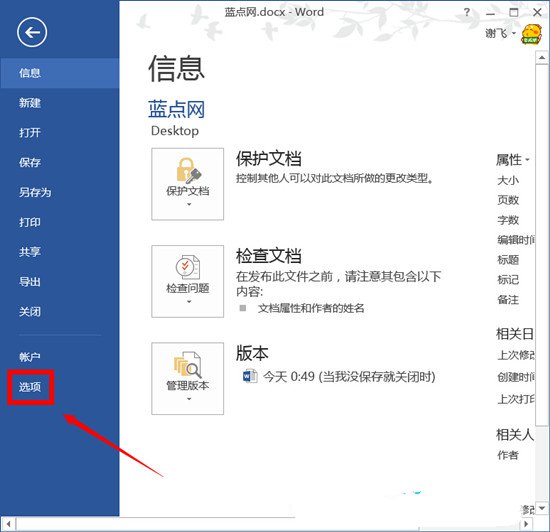Screen dimensions: 550x532
Task: Click the dropdown arrow under 检查问题 button
Action: (x=189, y=302)
